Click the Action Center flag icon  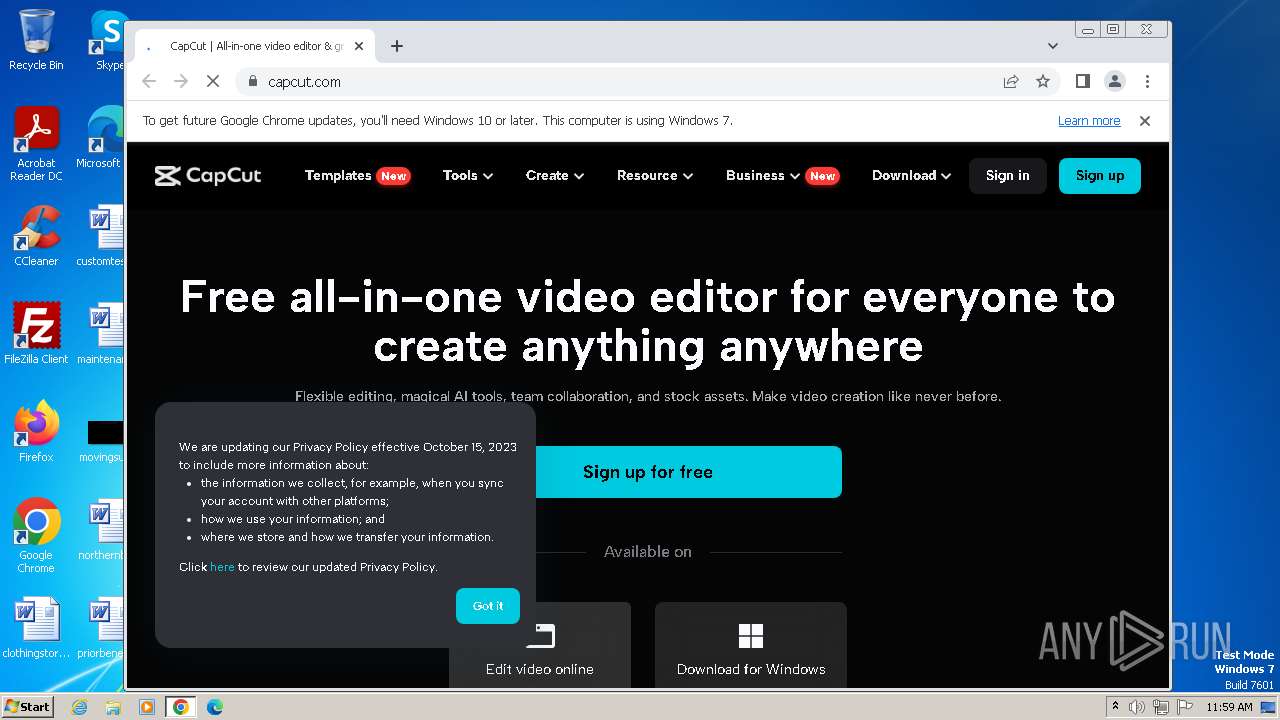(x=1184, y=707)
